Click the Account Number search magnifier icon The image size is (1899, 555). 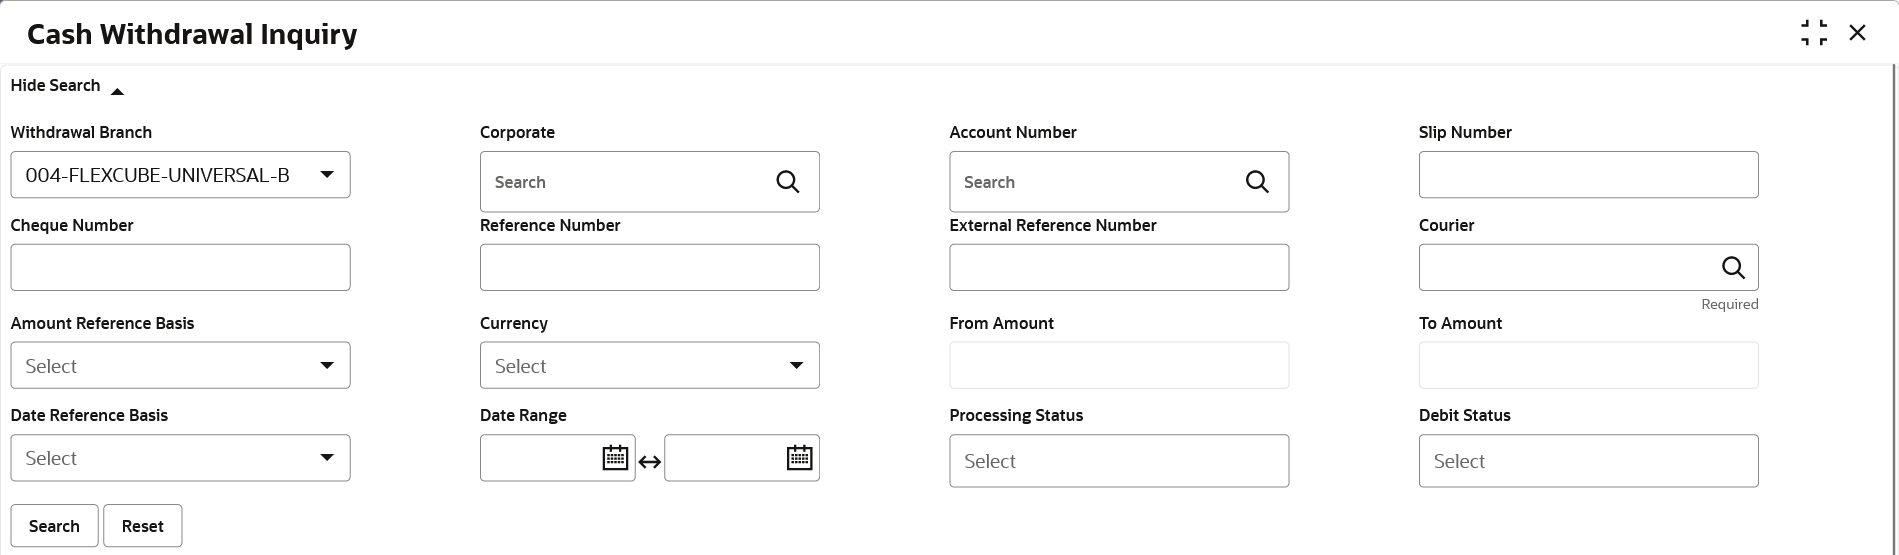pos(1257,182)
